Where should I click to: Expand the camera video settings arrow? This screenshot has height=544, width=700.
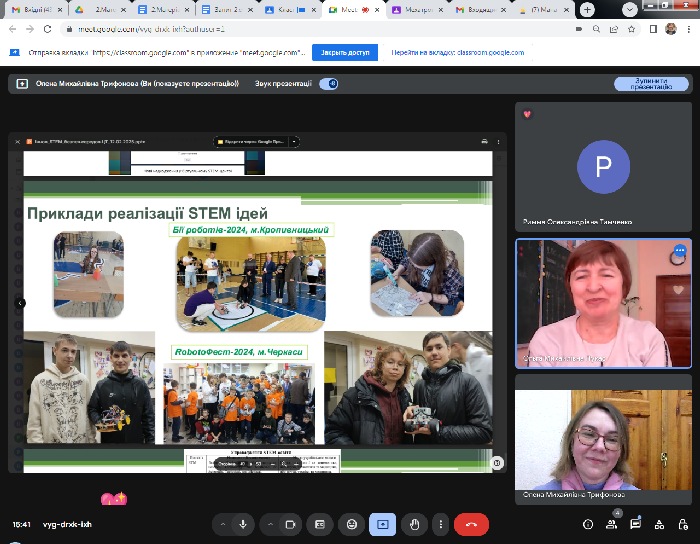coord(269,524)
